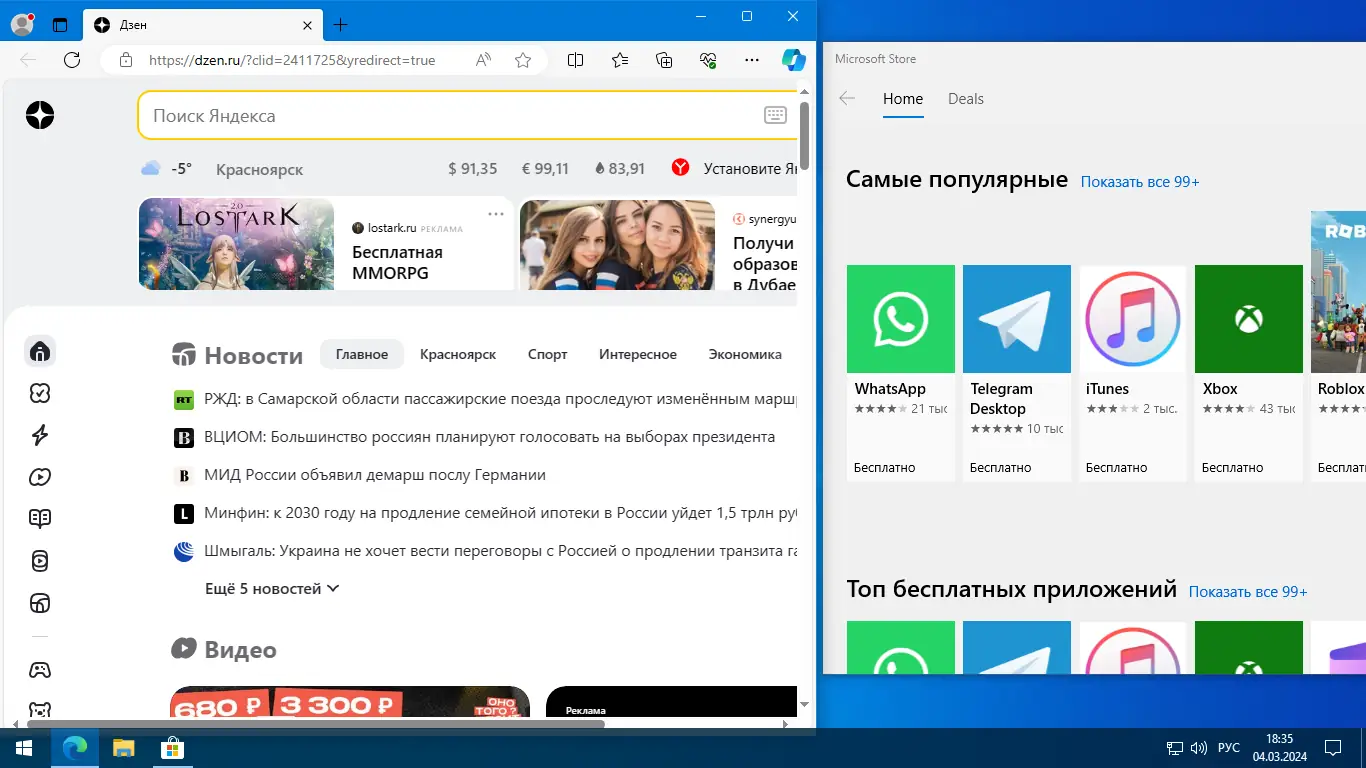Open the Home section in Dzen sidebar

click(x=40, y=351)
